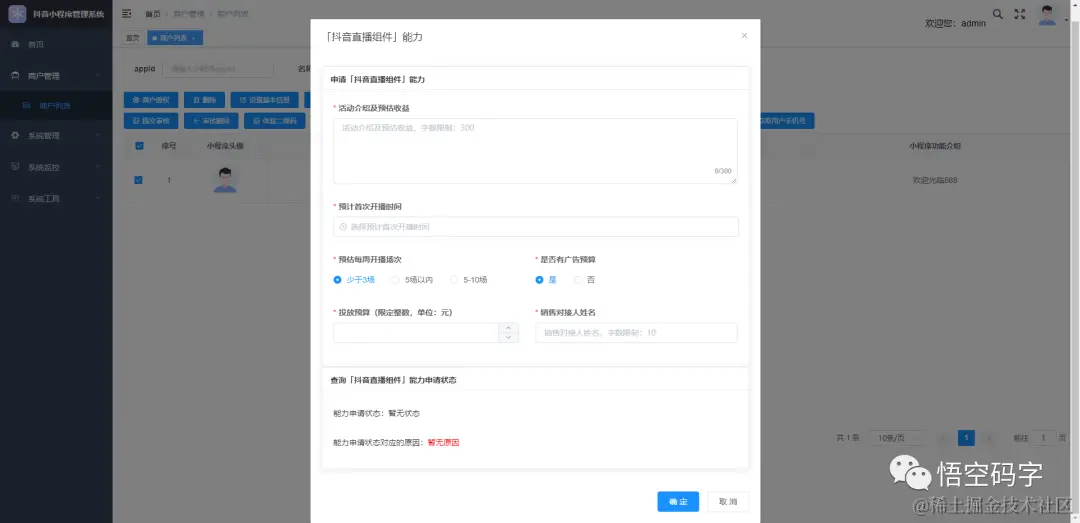Click the appId search input

[218, 69]
